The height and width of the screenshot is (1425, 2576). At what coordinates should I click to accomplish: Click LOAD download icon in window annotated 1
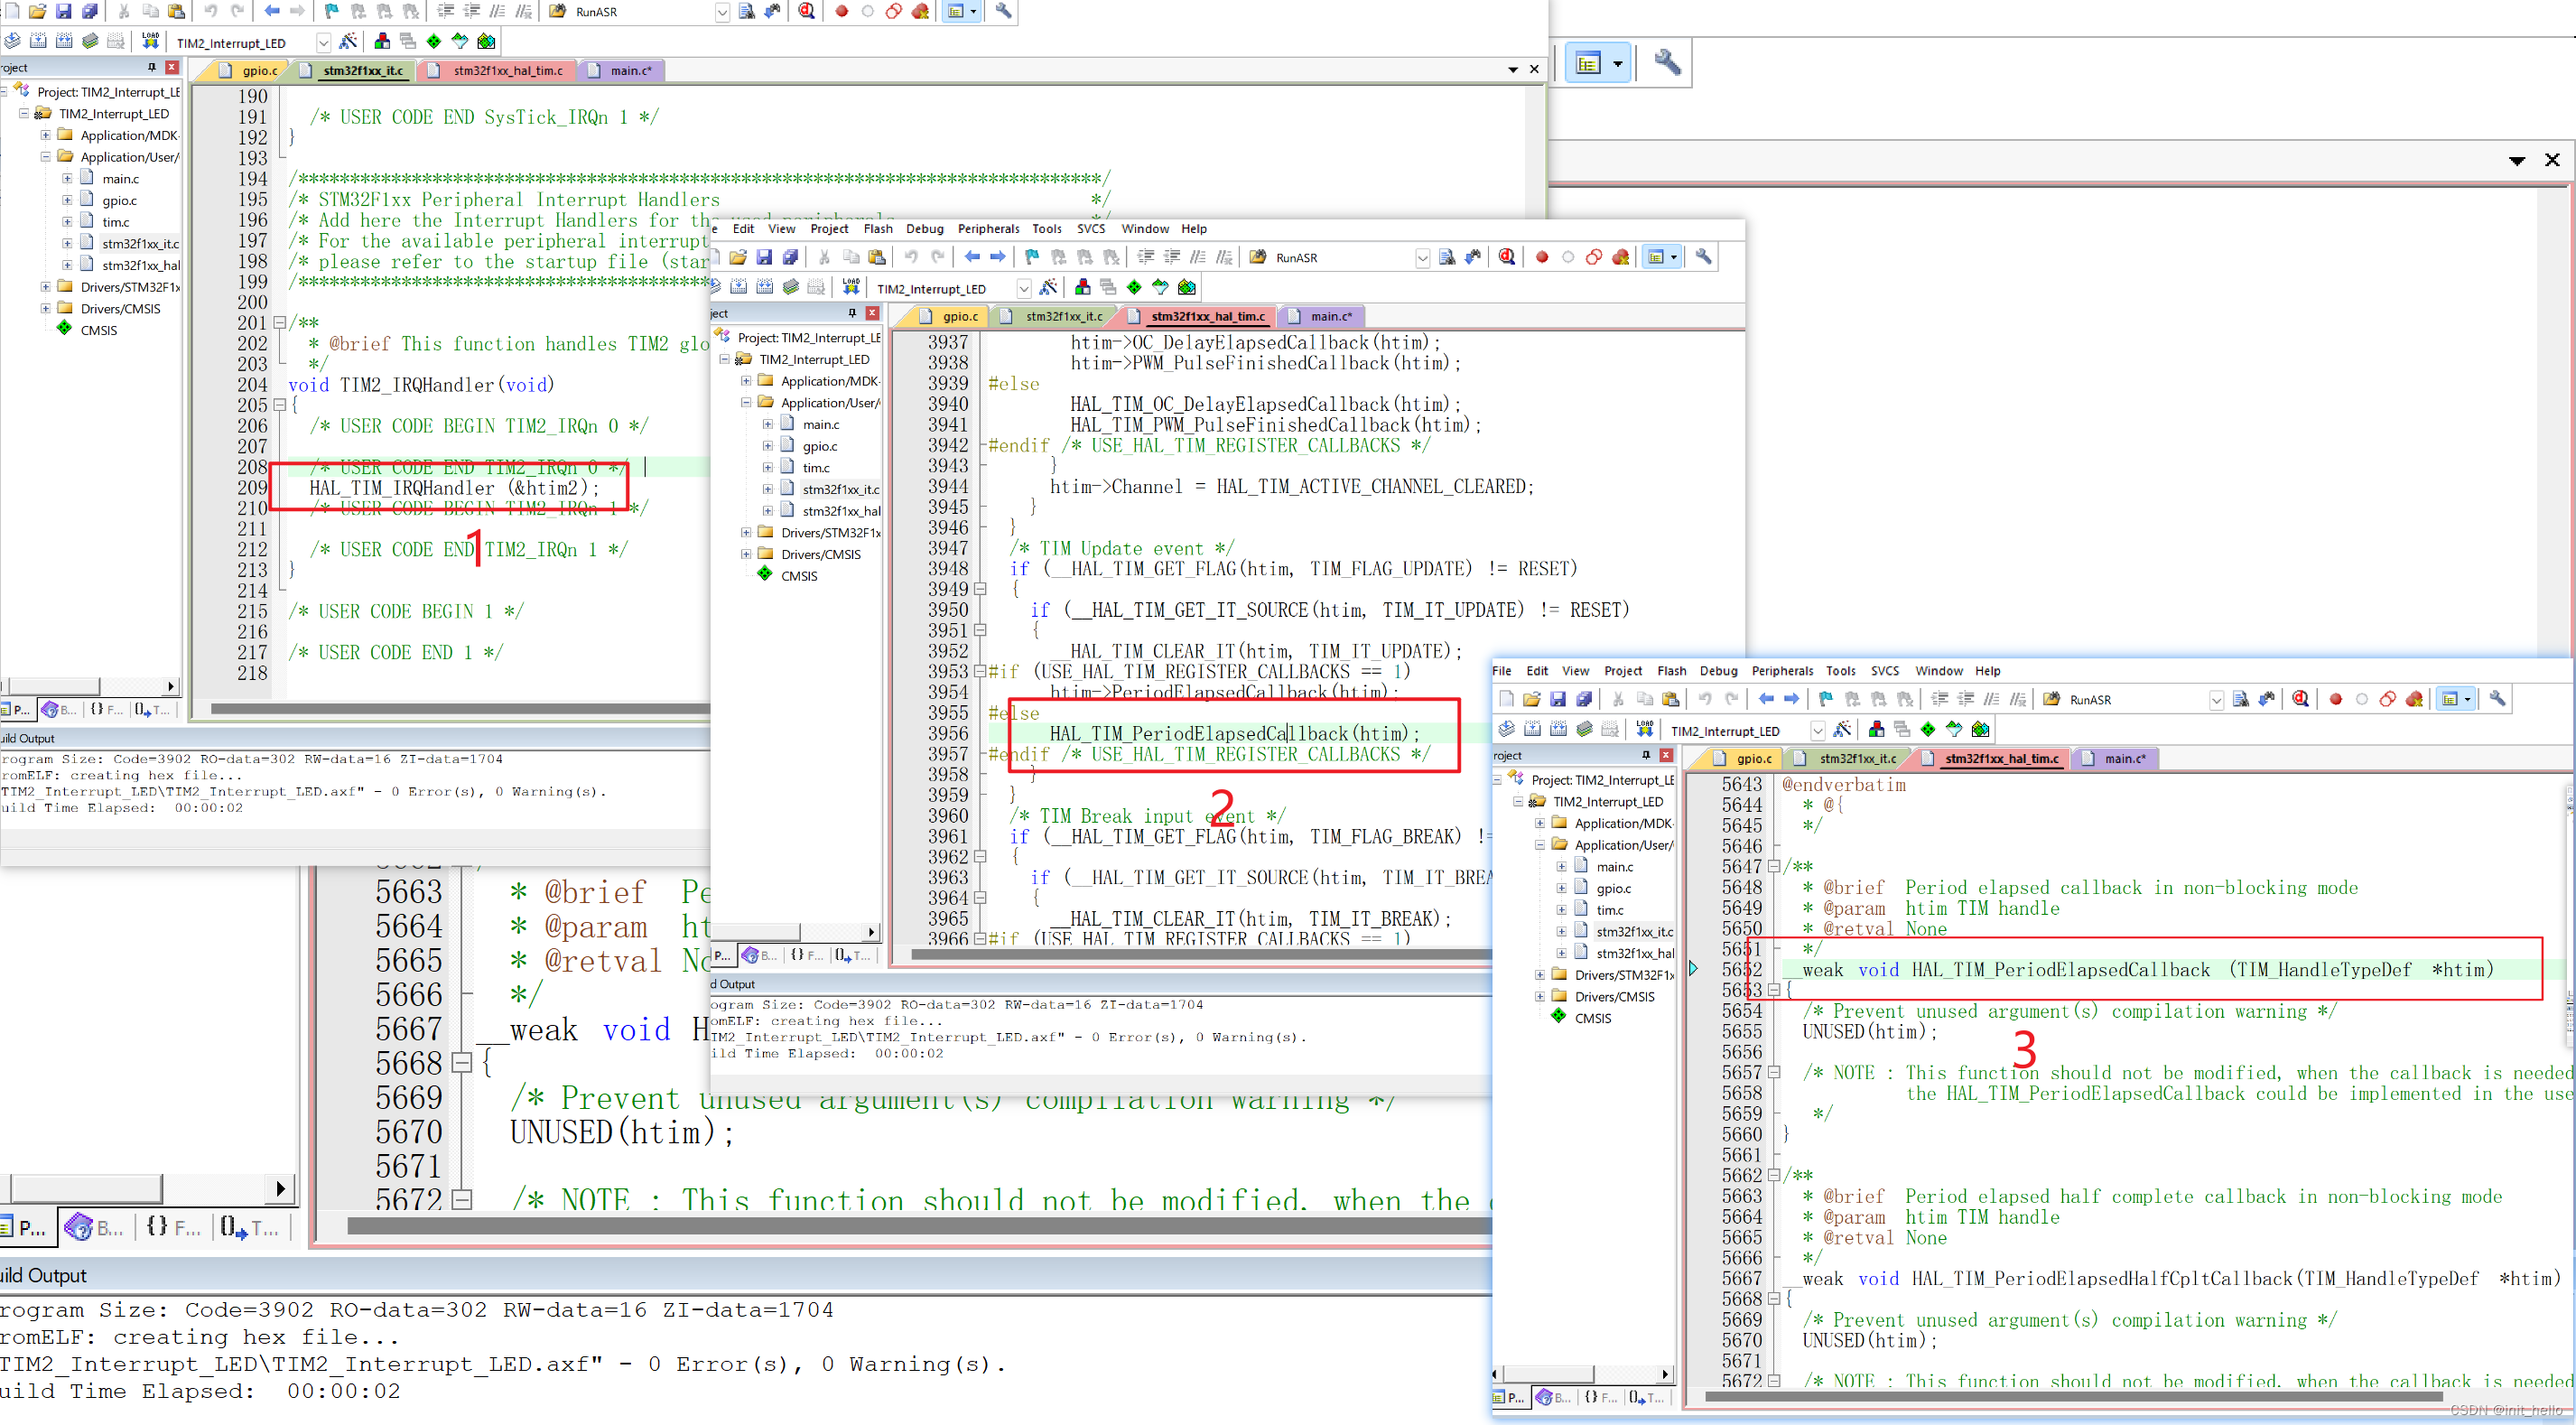pos(150,41)
